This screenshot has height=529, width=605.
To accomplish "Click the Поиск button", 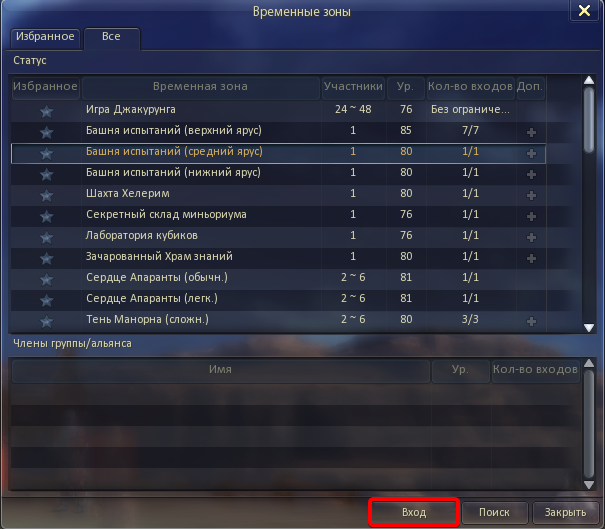I will [494, 512].
